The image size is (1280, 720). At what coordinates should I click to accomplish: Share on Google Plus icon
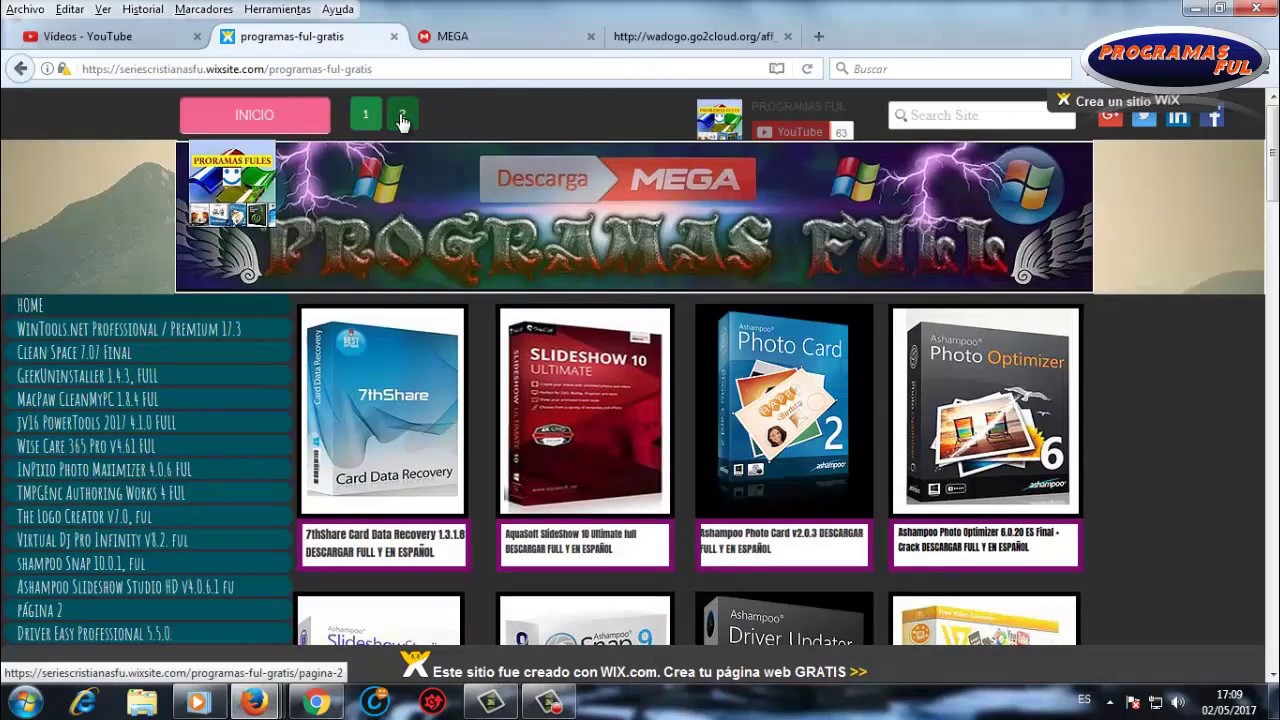tap(1110, 117)
